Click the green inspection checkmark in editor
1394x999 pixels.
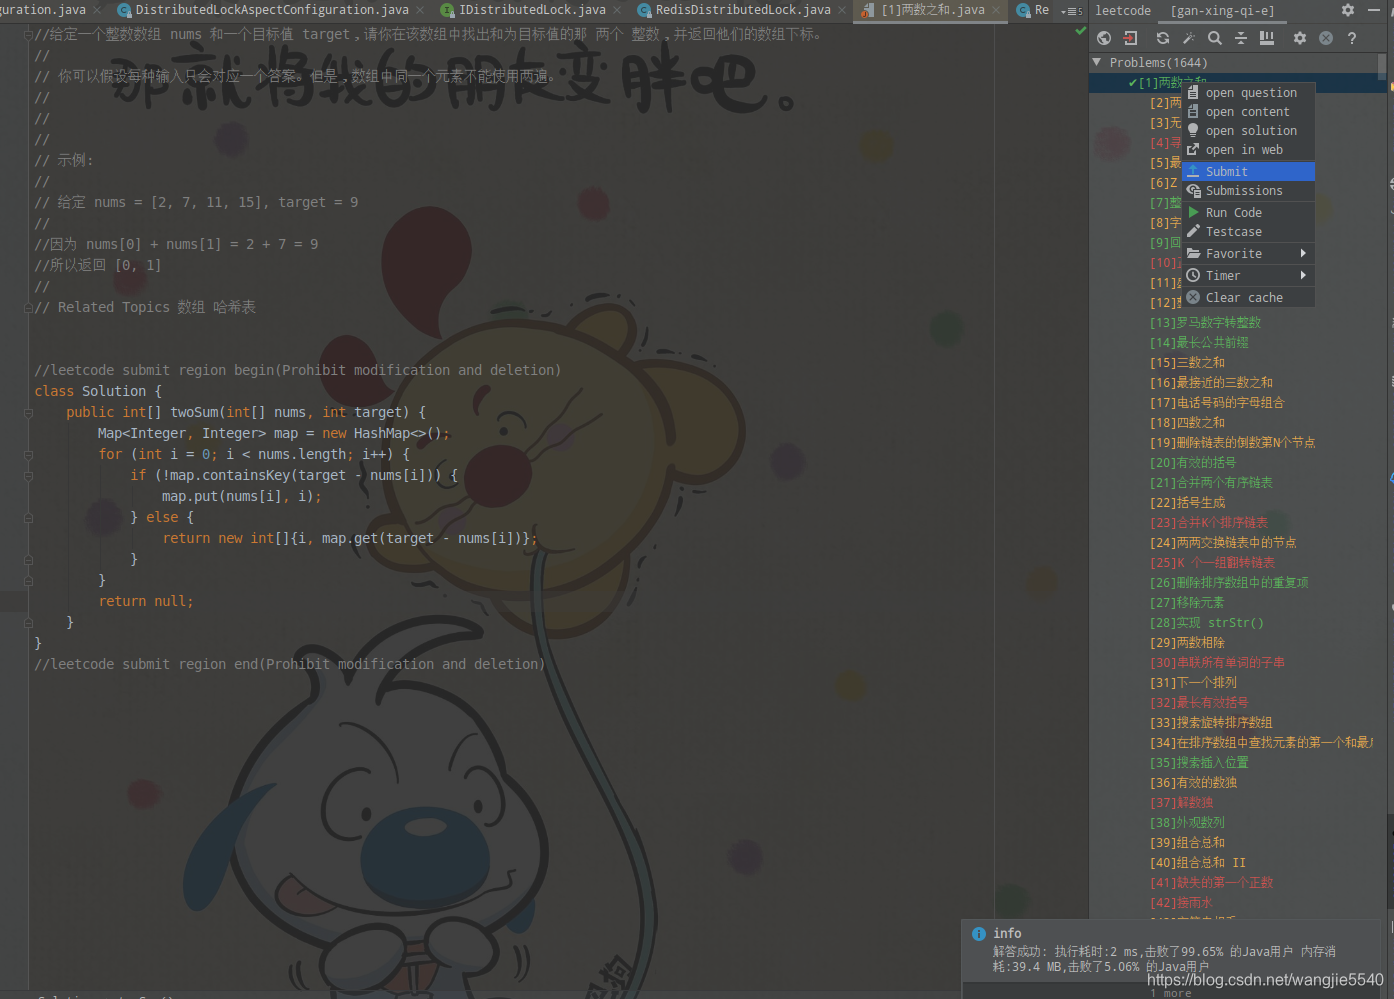pos(1080,31)
